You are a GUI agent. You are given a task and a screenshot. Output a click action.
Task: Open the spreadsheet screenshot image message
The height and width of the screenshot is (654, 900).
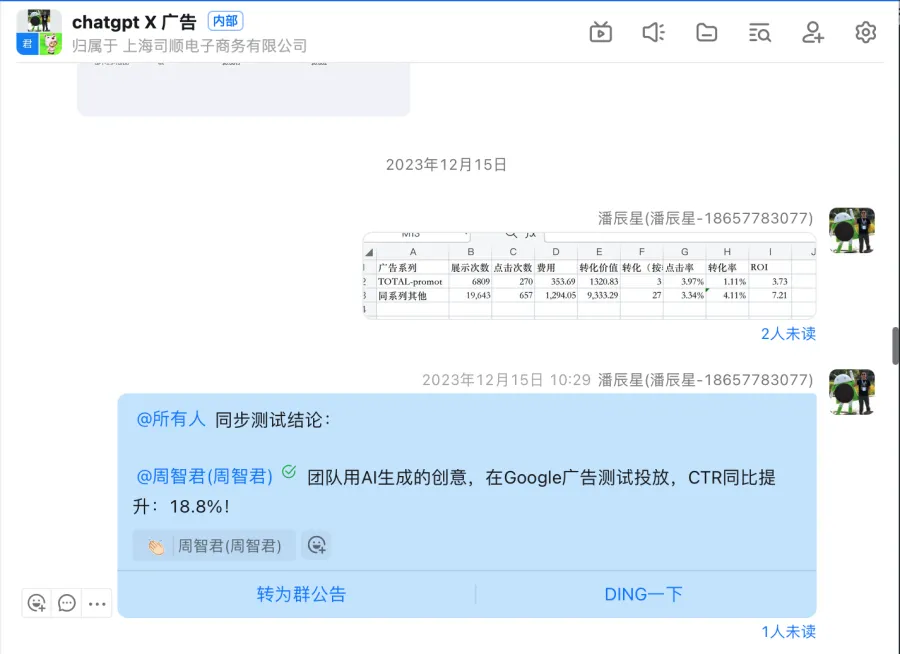coord(589,276)
